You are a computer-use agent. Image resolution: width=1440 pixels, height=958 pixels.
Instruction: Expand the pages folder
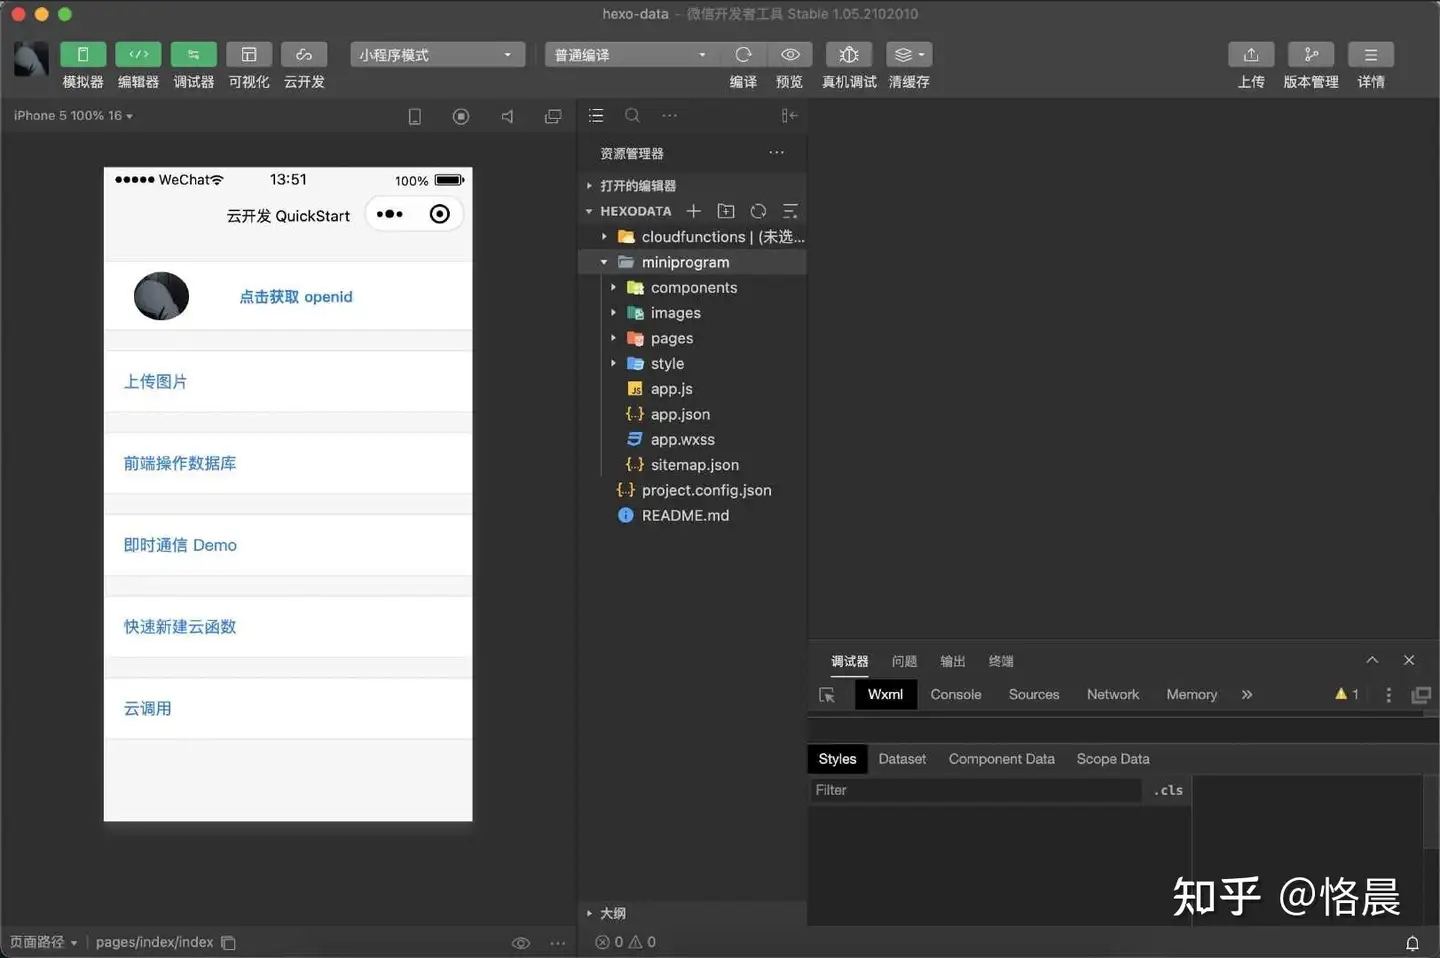(x=692, y=338)
